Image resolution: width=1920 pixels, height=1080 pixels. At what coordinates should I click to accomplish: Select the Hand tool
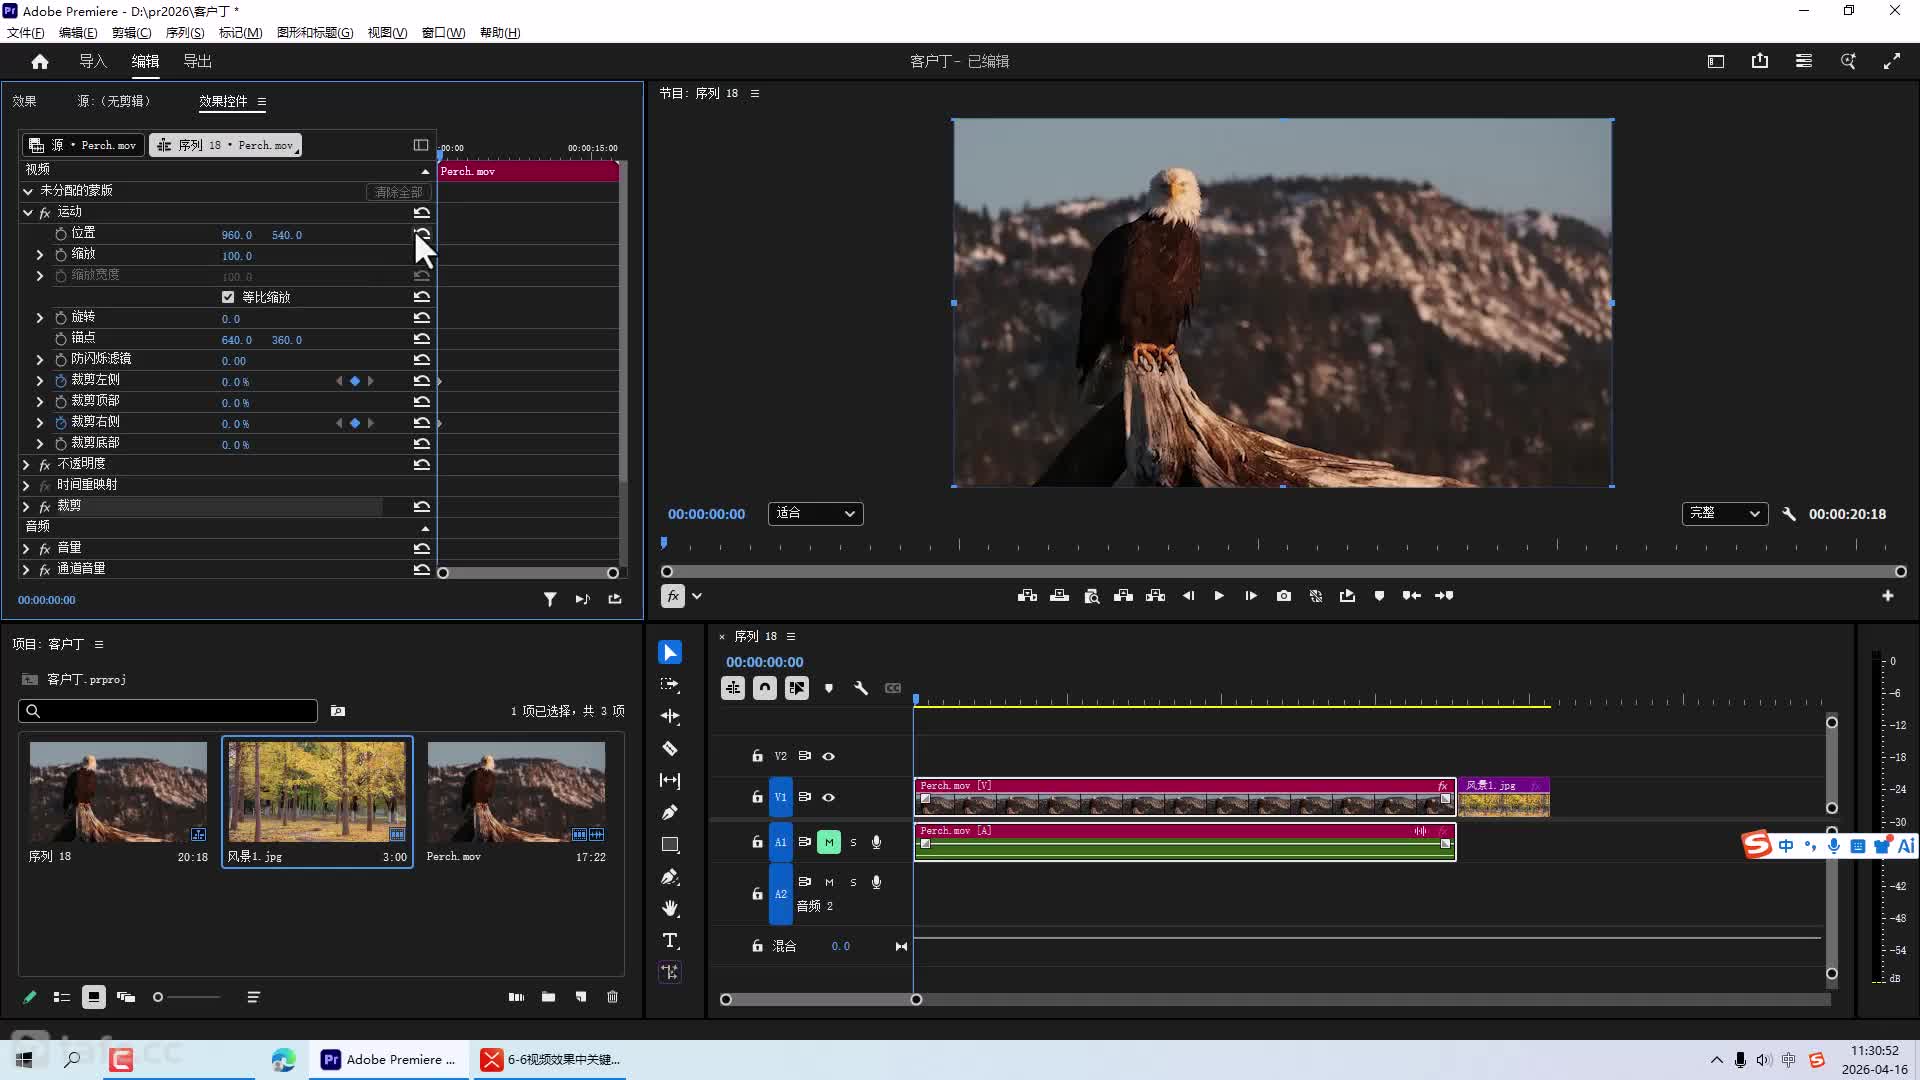click(670, 908)
